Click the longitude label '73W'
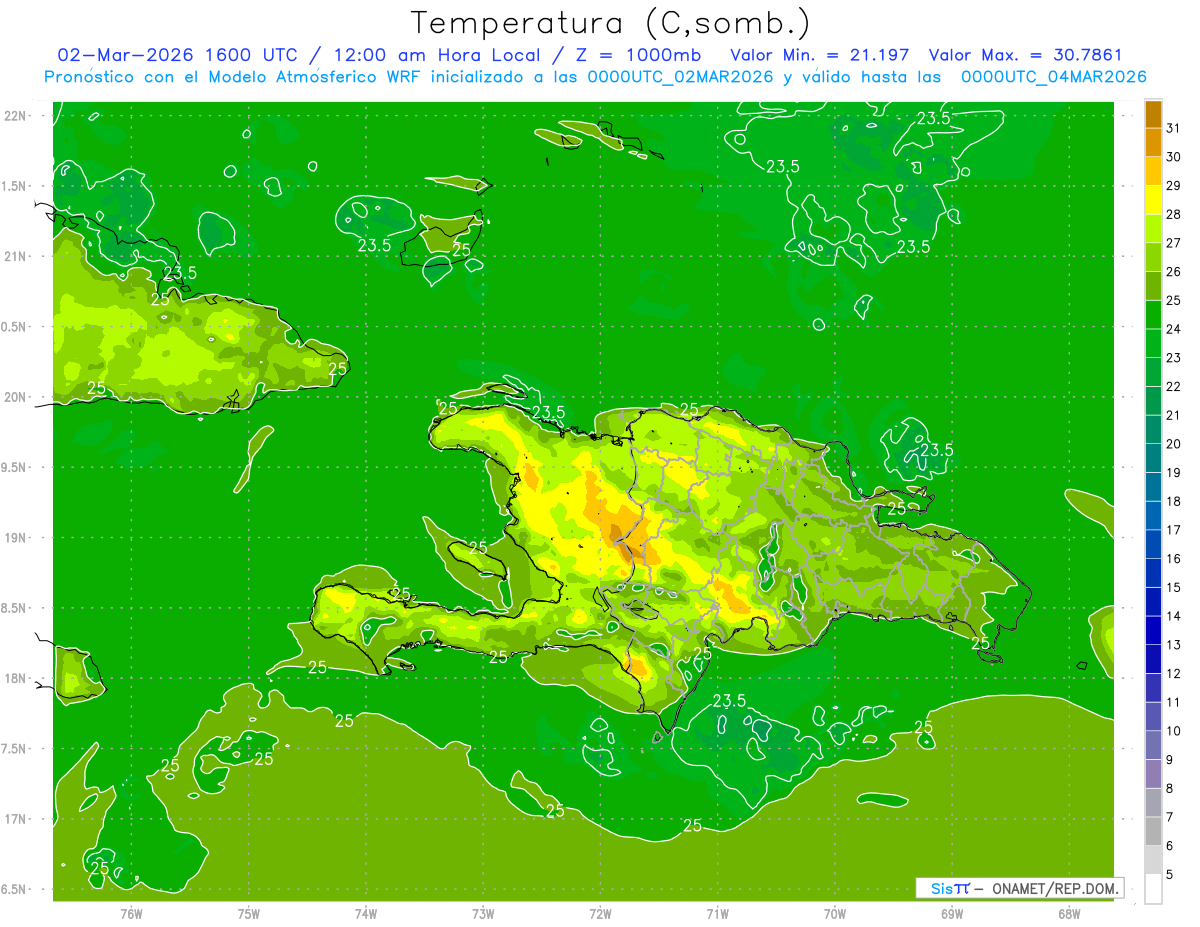 [483, 913]
